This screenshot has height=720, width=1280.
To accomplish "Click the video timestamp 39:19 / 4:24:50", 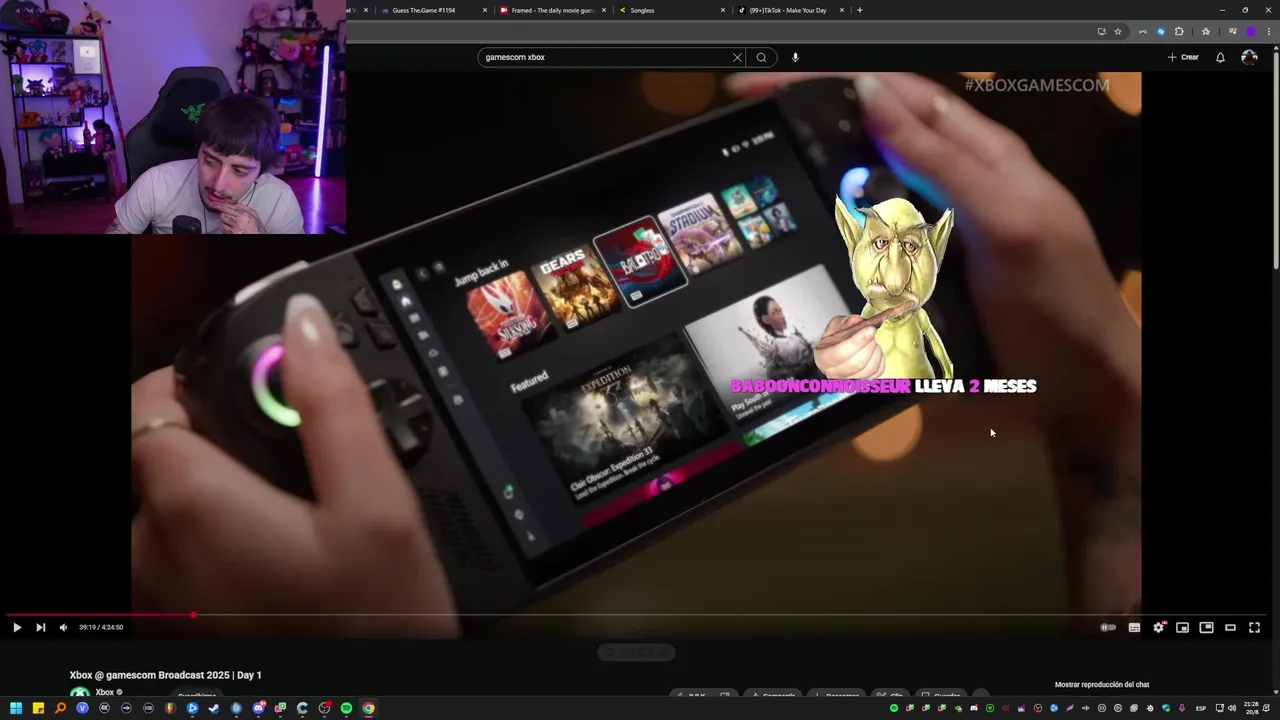I will click(101, 627).
